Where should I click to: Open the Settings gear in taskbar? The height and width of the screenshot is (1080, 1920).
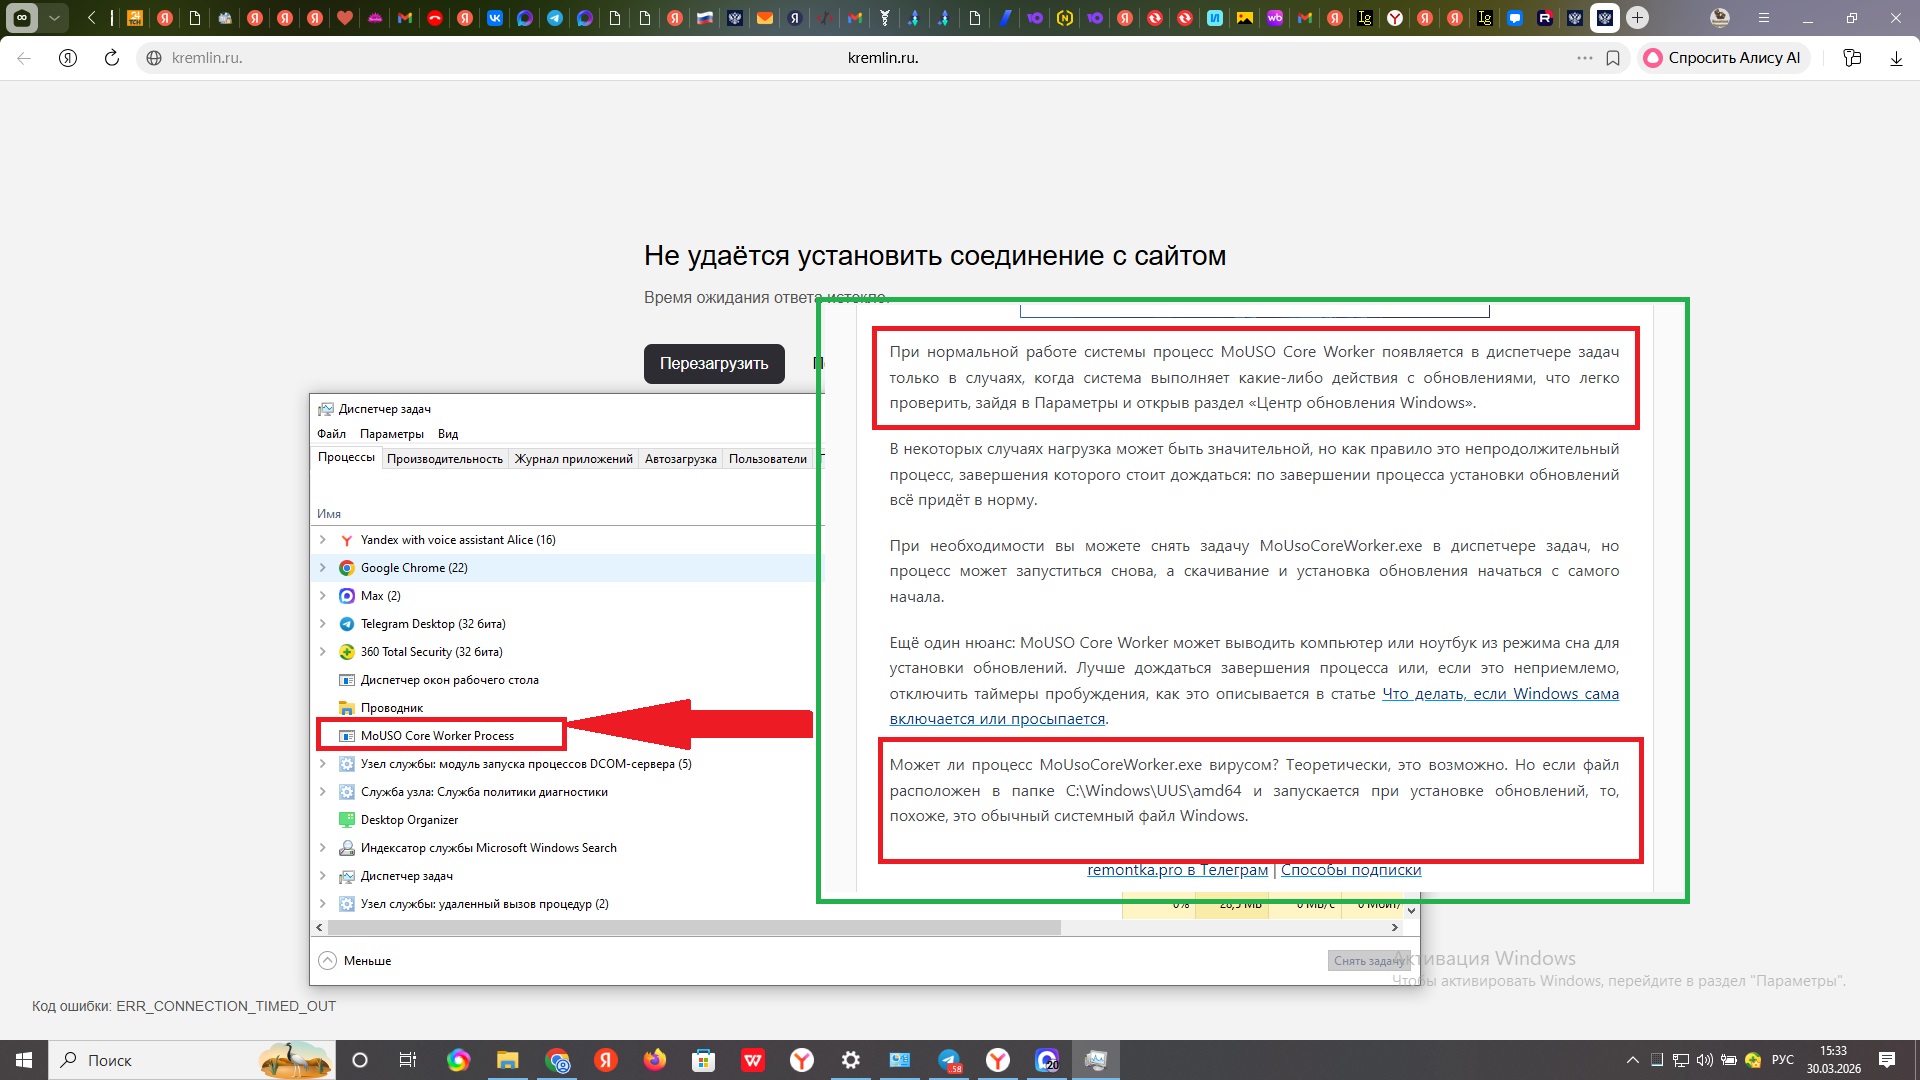coord(851,1060)
